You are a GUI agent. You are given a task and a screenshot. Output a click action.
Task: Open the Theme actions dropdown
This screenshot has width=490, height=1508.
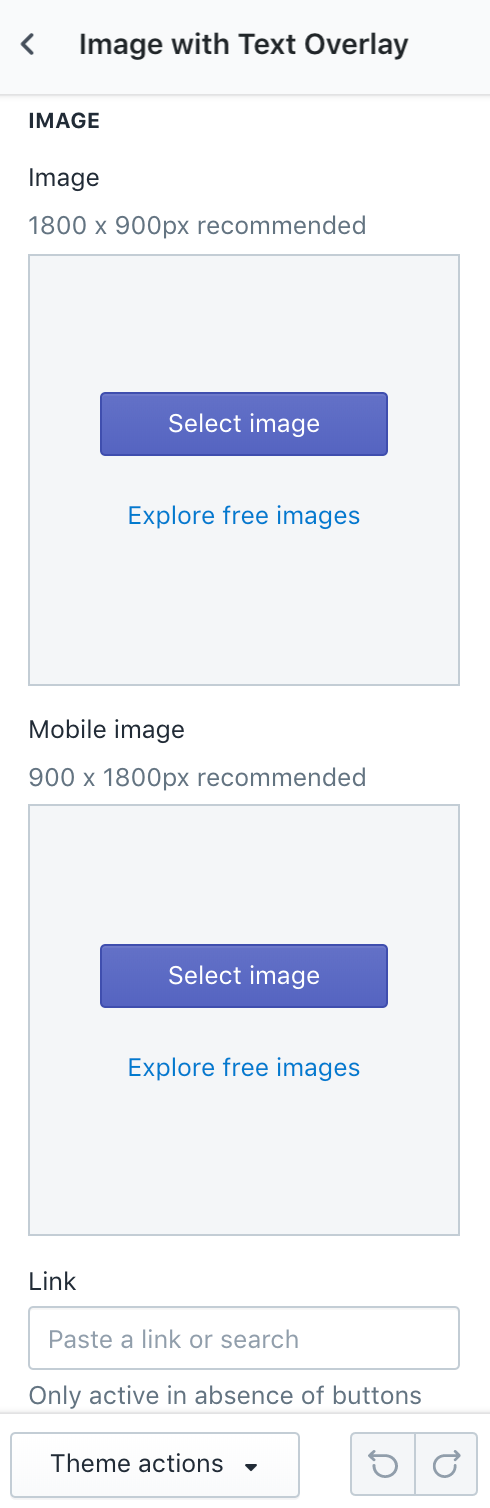155,1465
